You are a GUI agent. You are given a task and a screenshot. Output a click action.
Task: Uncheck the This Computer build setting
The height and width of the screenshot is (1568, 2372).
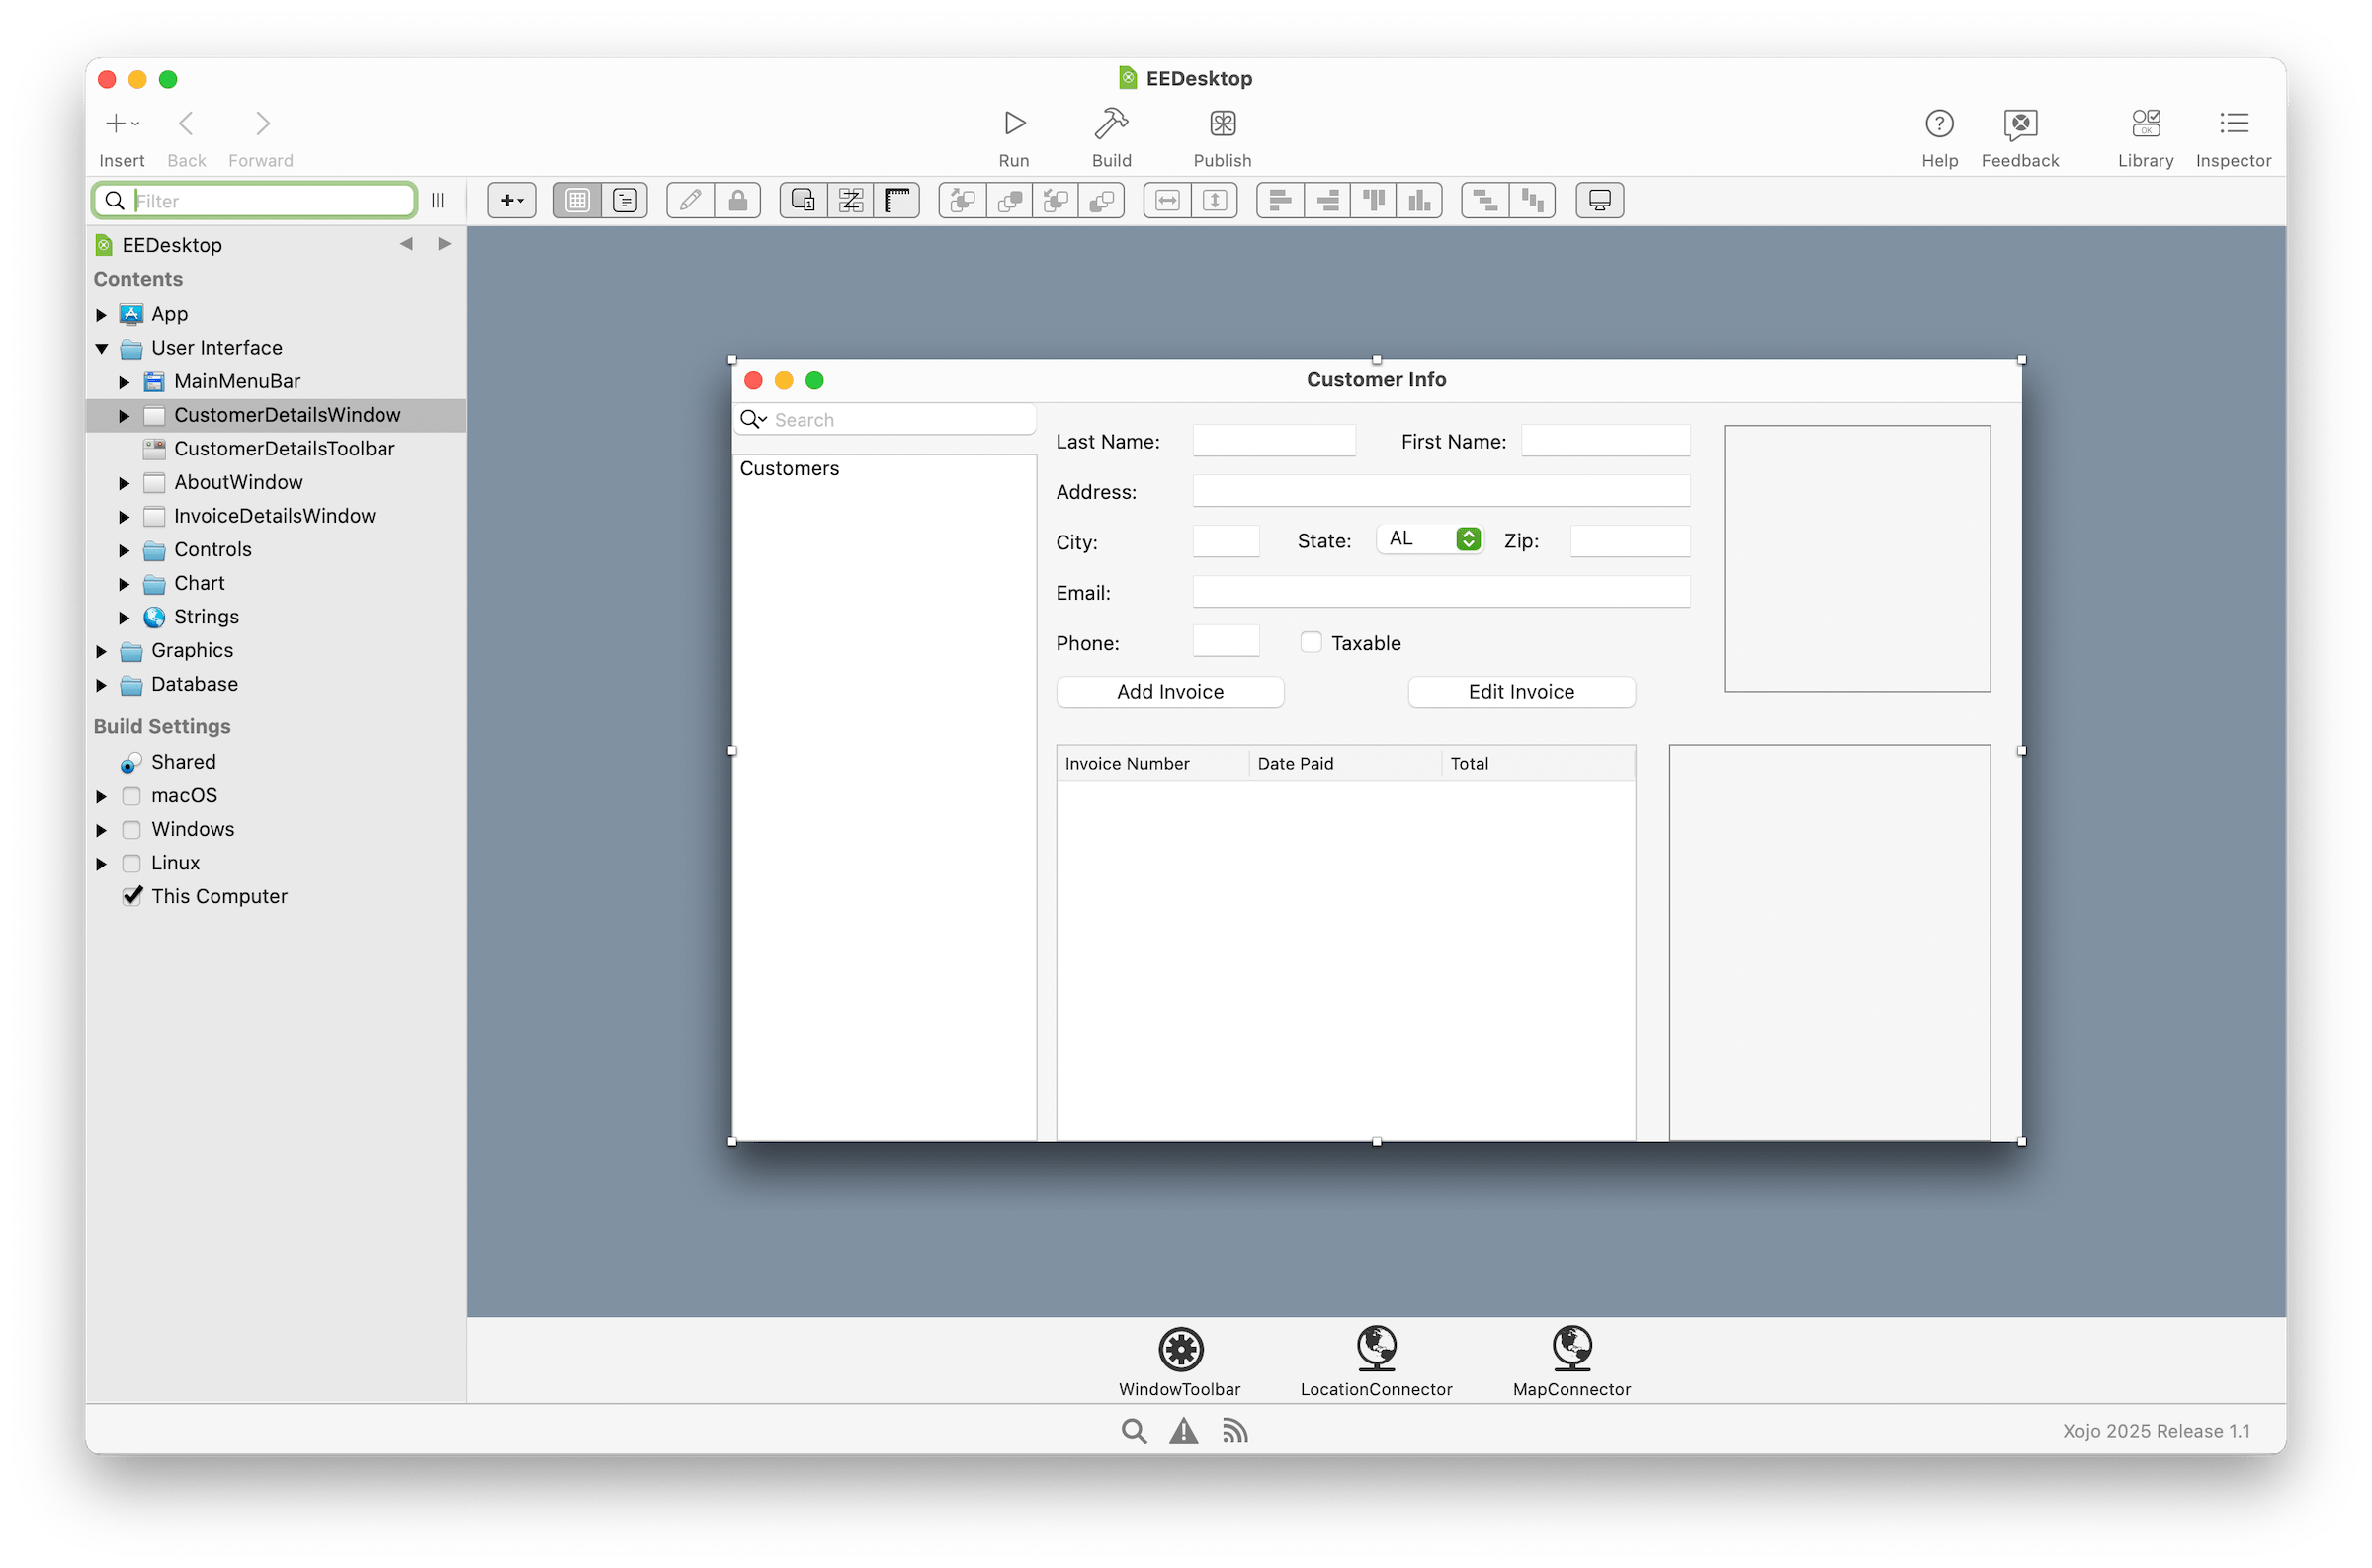132,896
